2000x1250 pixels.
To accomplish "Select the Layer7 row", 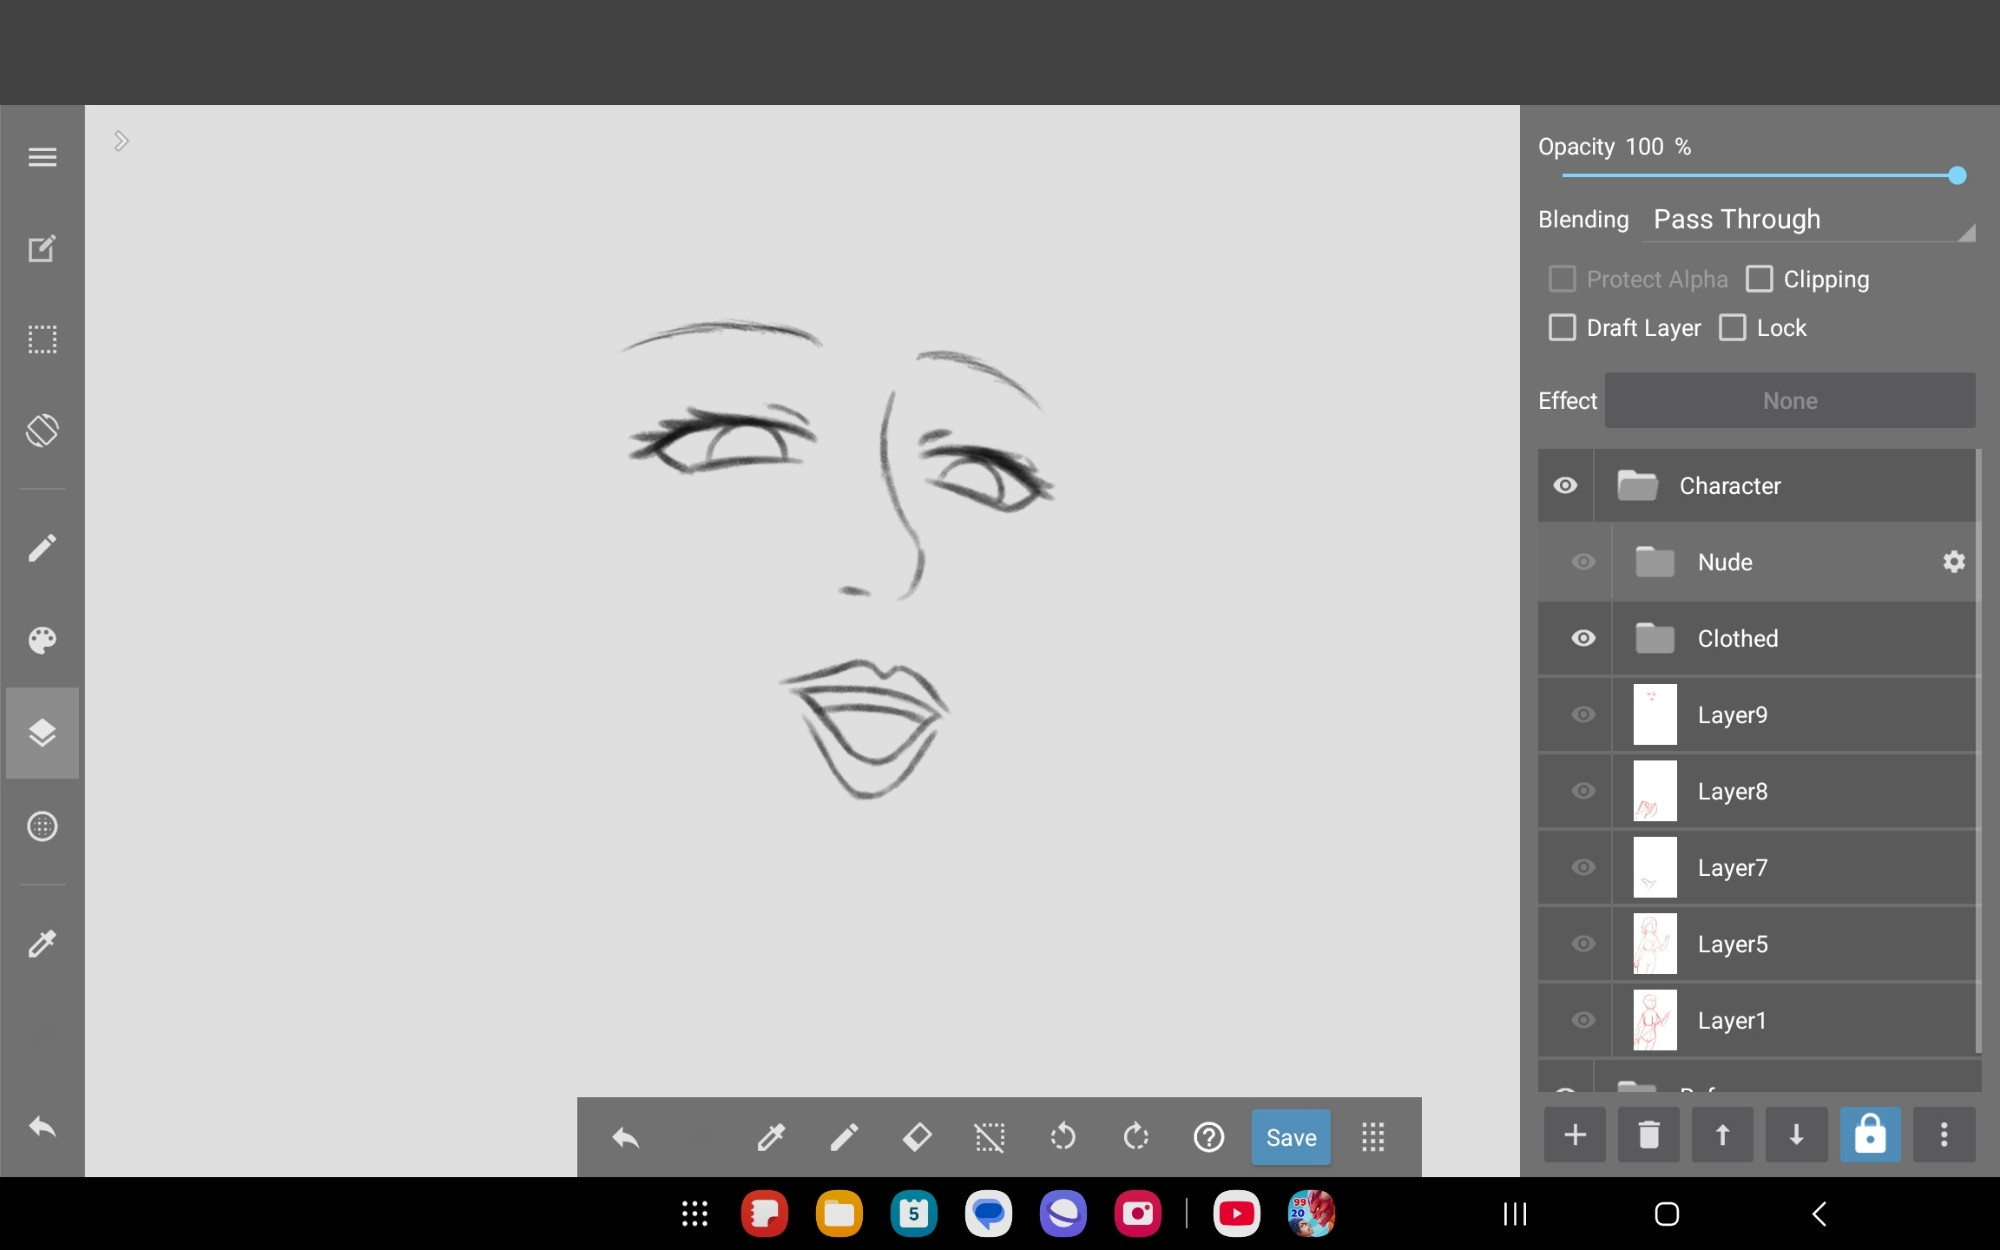I will pos(1757,867).
